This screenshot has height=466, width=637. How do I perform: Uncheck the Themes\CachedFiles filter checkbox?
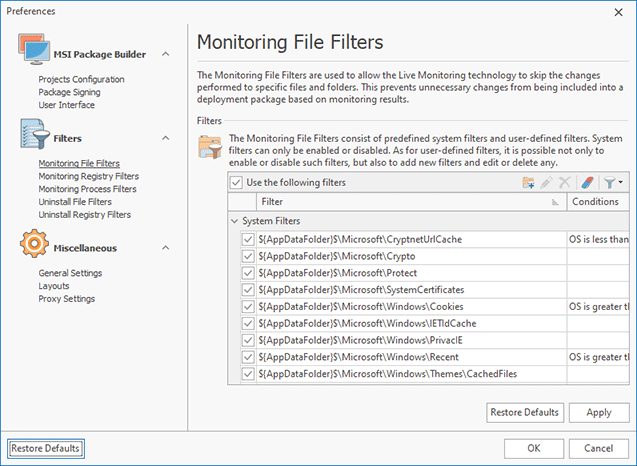tap(248, 374)
